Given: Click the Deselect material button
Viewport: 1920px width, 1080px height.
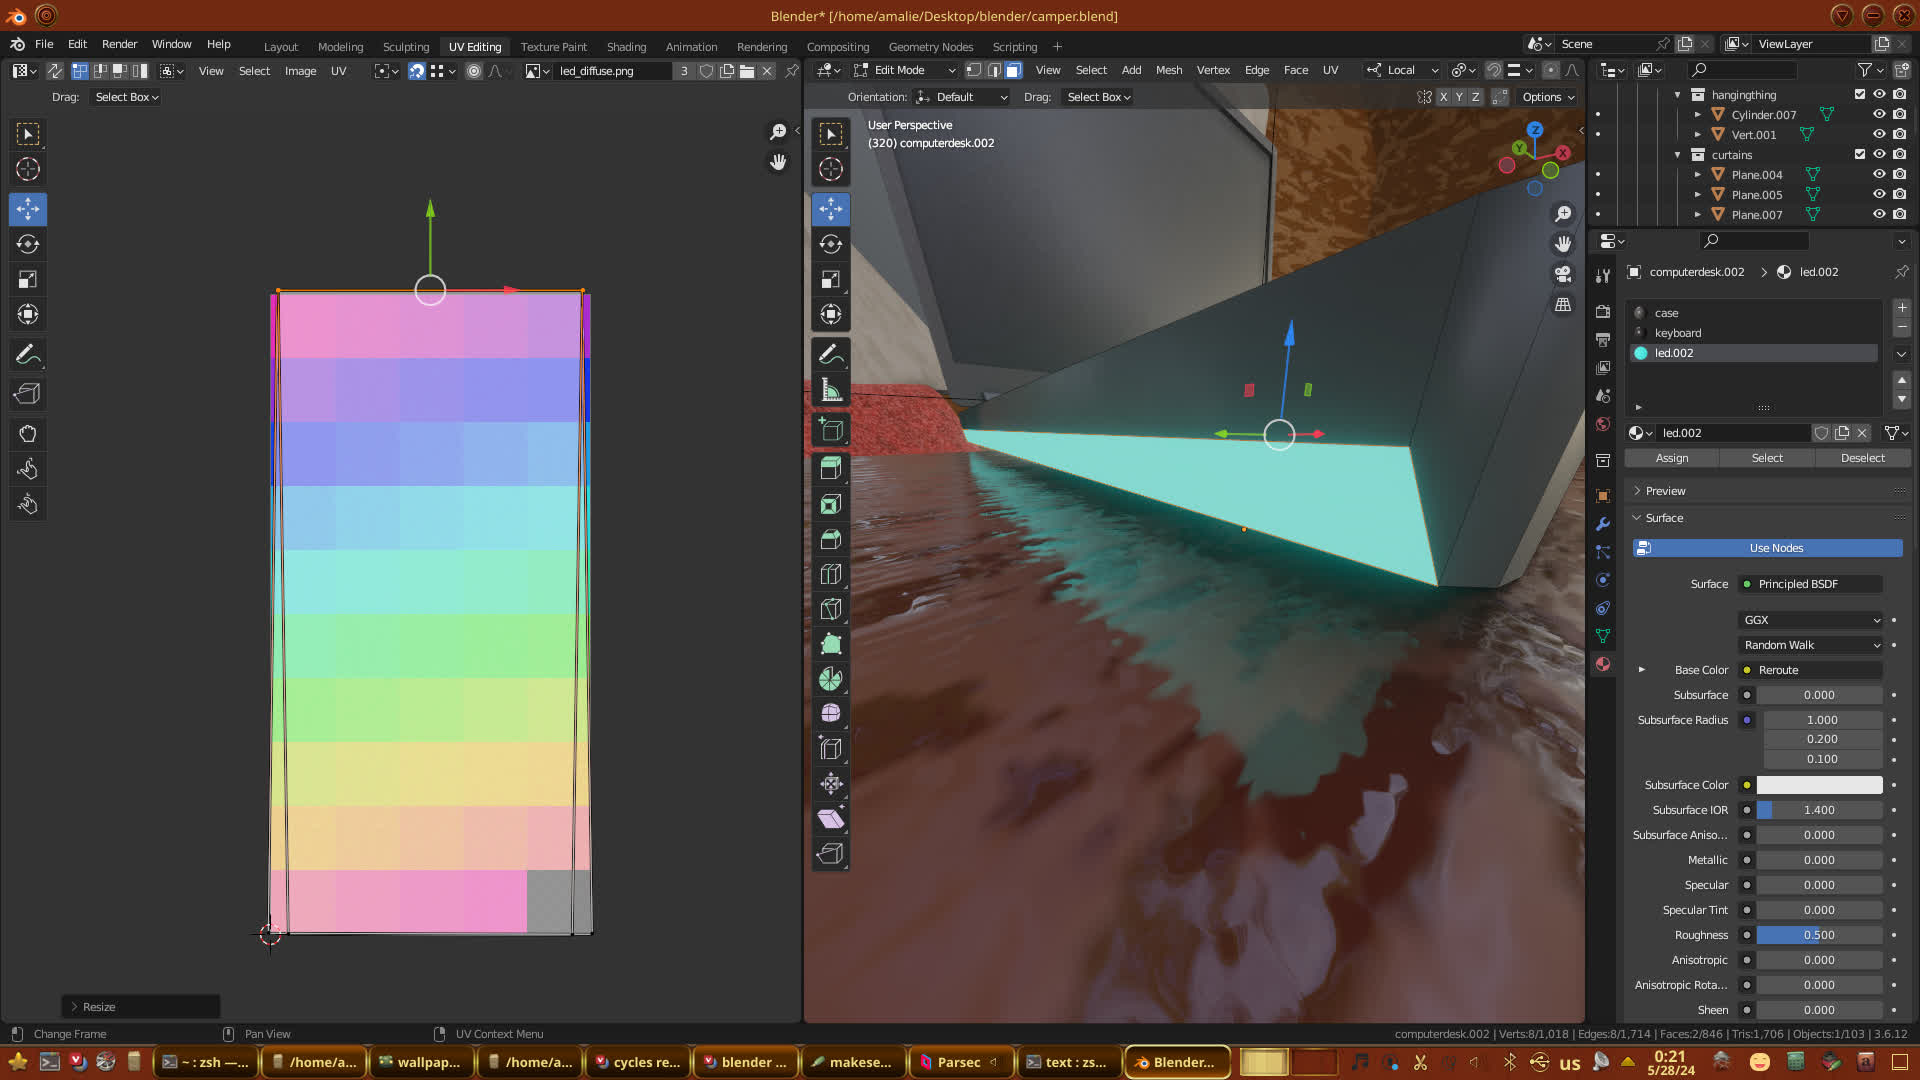Looking at the screenshot, I should point(1862,458).
